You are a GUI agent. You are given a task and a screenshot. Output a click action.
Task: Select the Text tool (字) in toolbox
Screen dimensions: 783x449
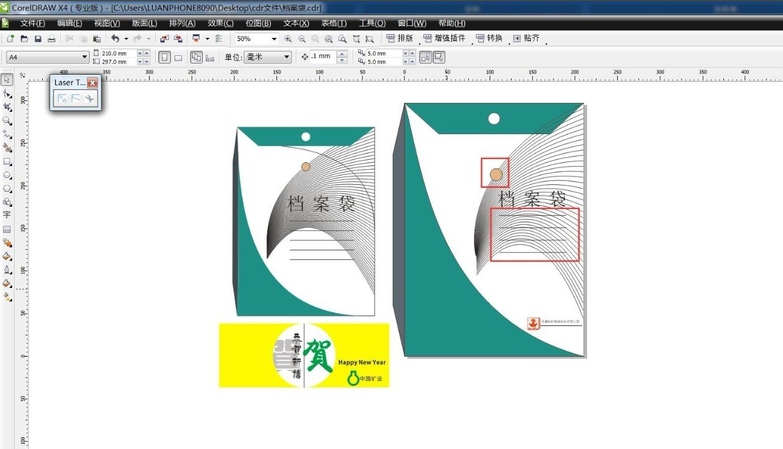tap(7, 215)
